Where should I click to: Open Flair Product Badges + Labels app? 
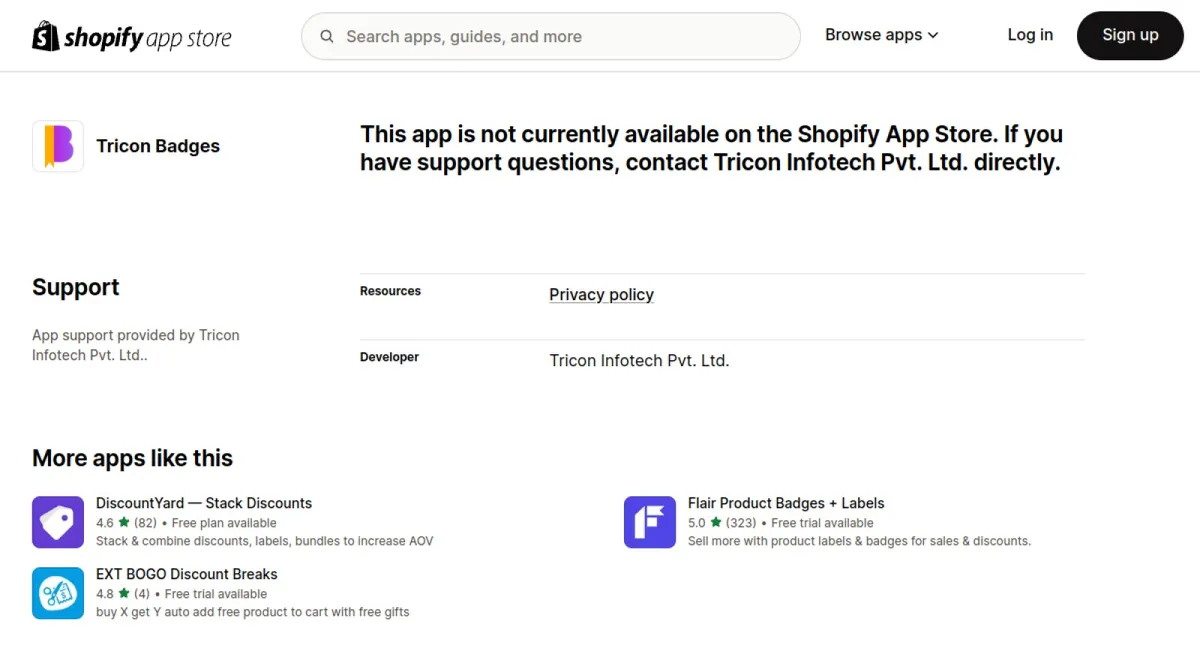point(786,503)
